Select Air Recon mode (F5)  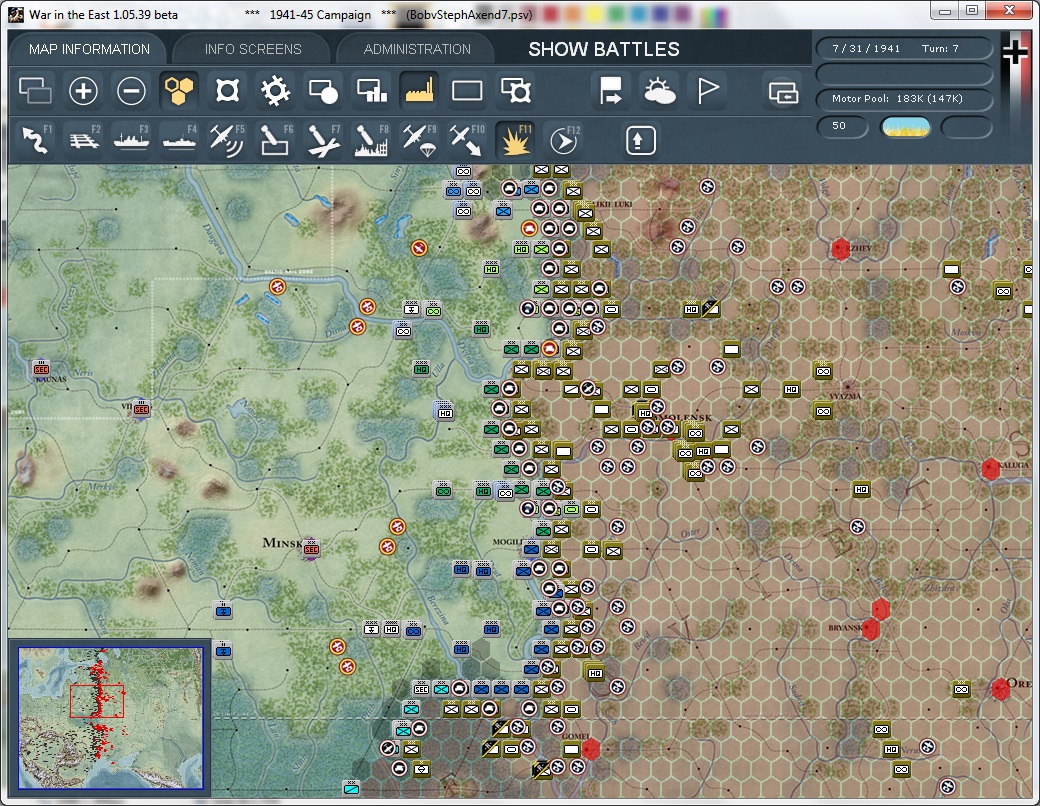[x=227, y=140]
